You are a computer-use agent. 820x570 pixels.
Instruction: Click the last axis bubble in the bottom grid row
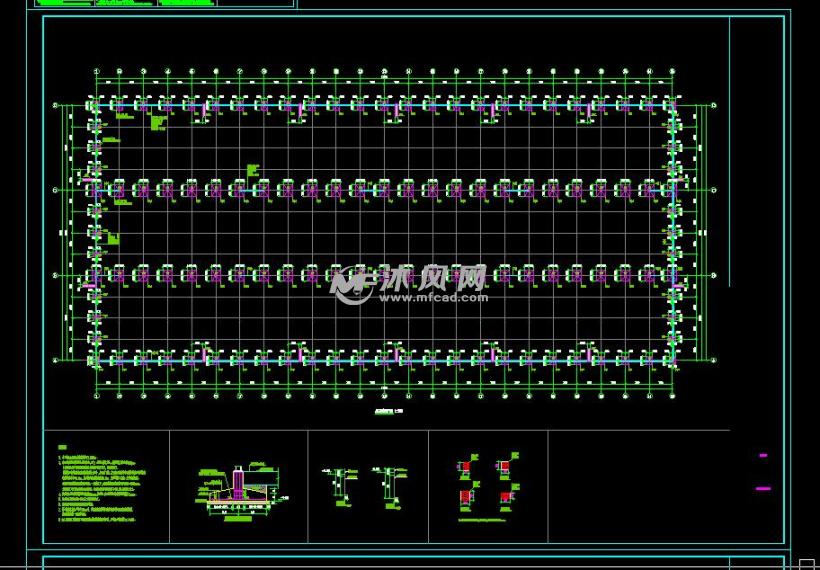tap(673, 395)
